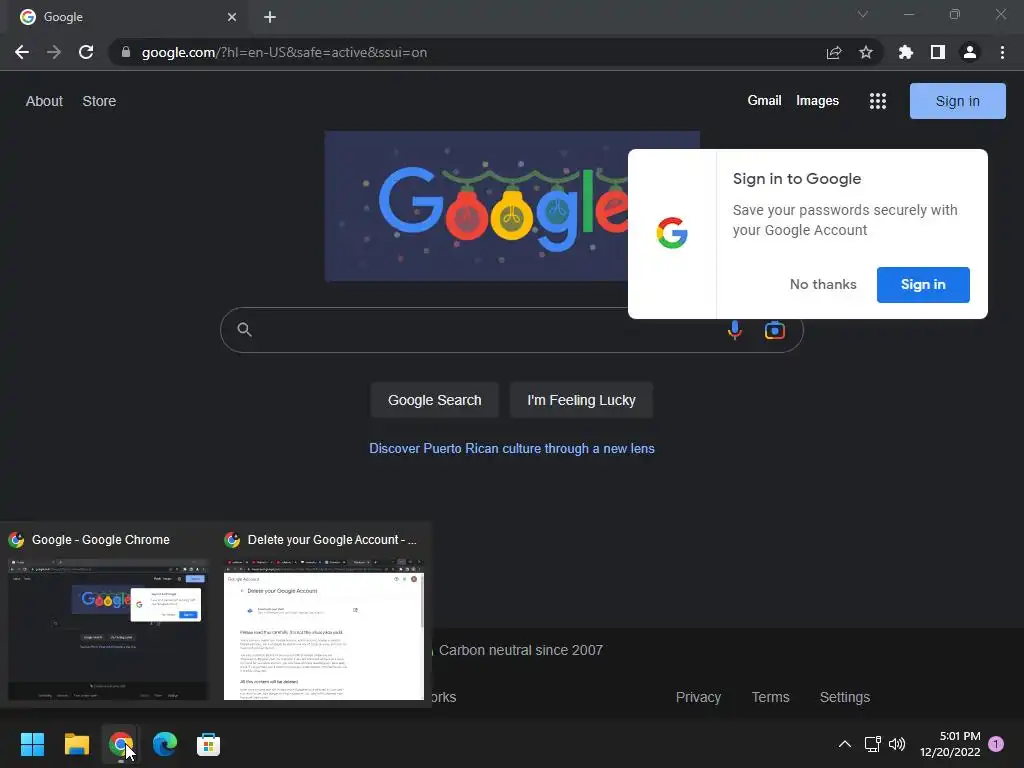Click Sign in on popup
1024x768 pixels.
pos(923,285)
